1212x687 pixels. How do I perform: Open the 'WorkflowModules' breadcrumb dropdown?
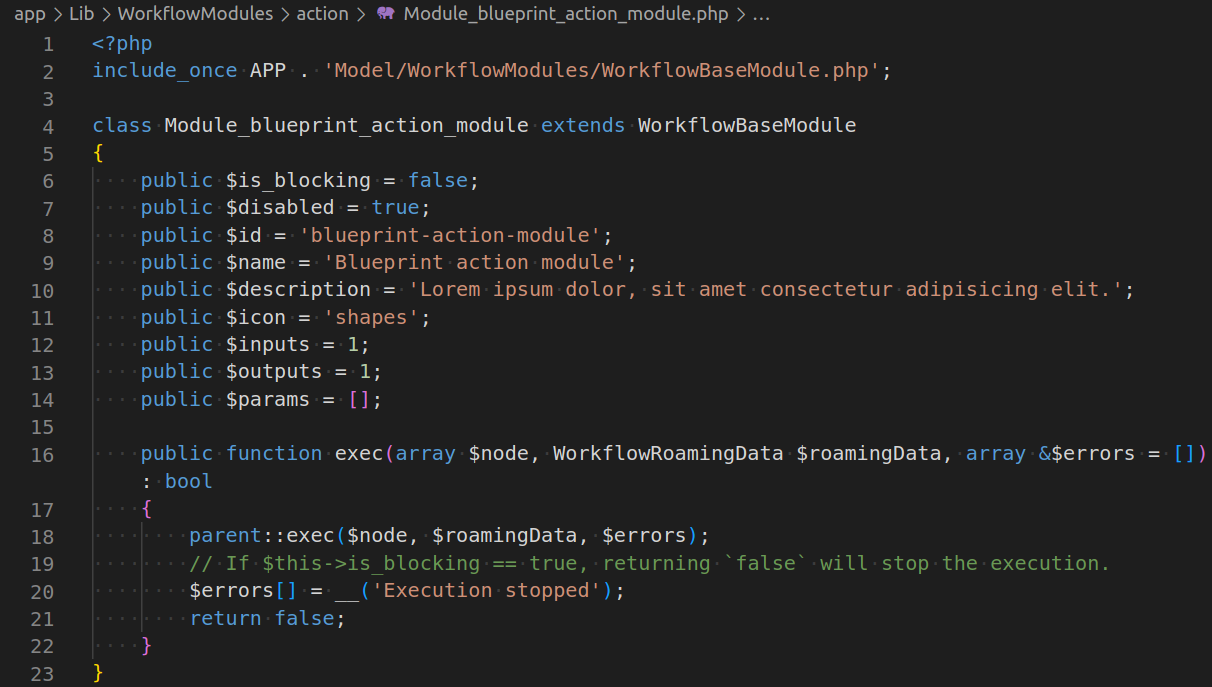tap(195, 14)
